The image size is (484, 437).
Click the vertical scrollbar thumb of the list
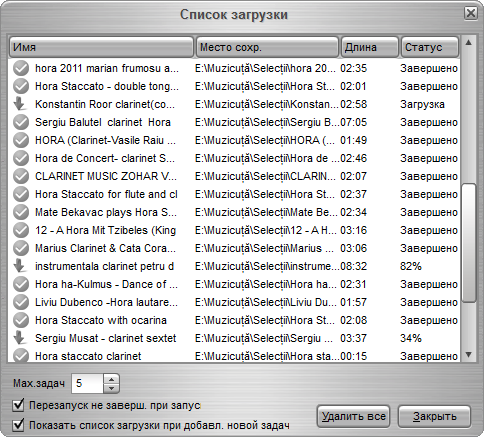[x=468, y=243]
